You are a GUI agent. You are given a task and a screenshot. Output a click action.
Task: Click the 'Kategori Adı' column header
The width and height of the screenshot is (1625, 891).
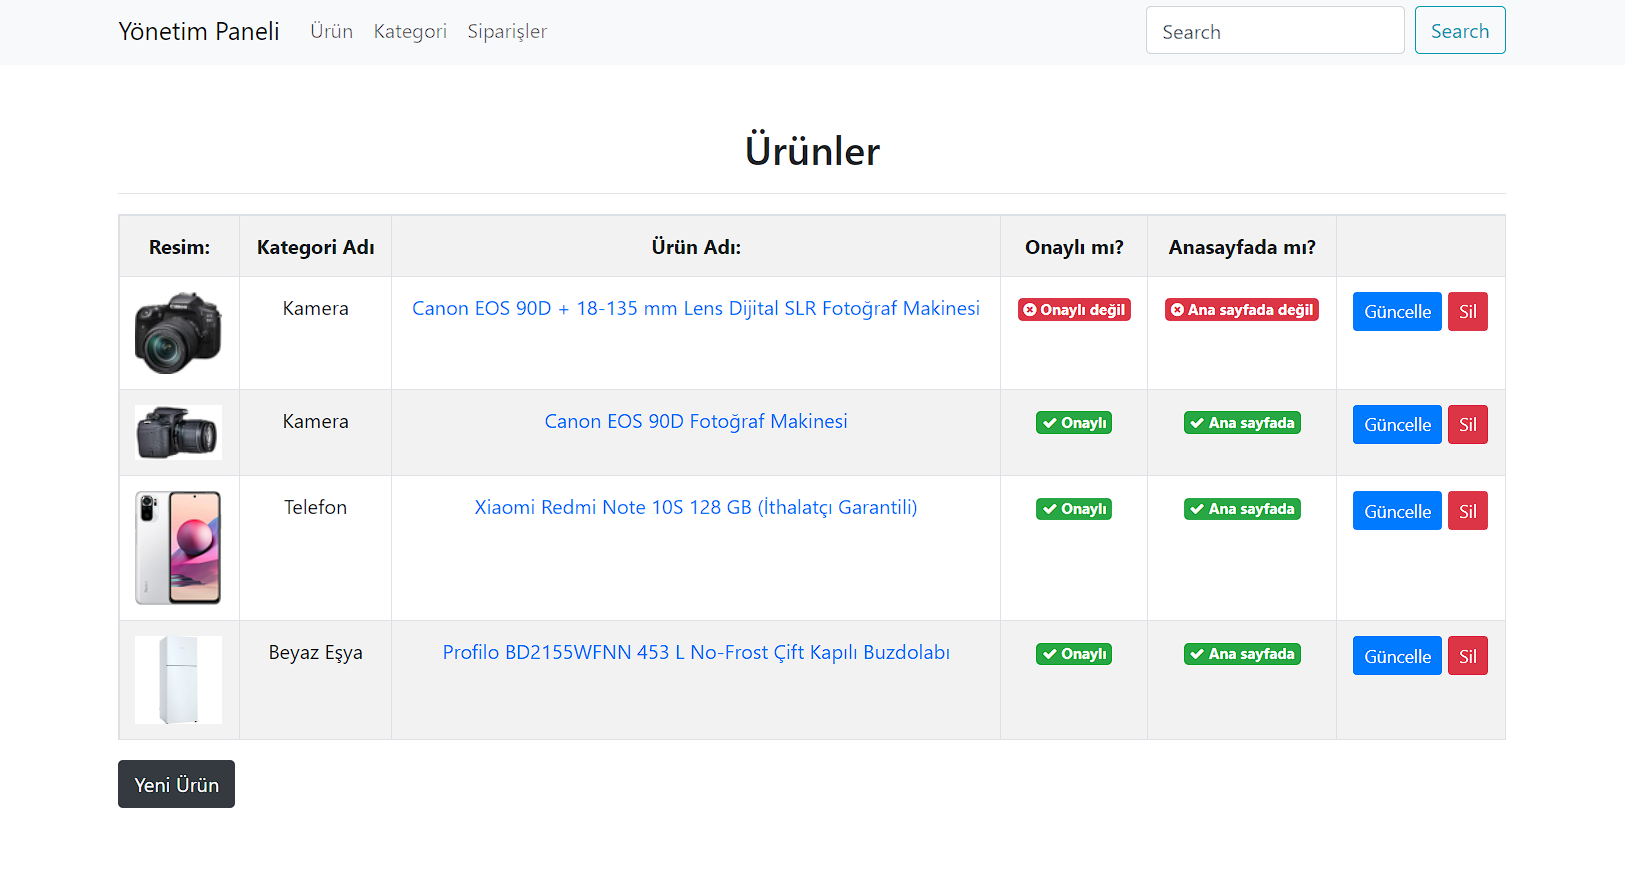click(x=315, y=247)
